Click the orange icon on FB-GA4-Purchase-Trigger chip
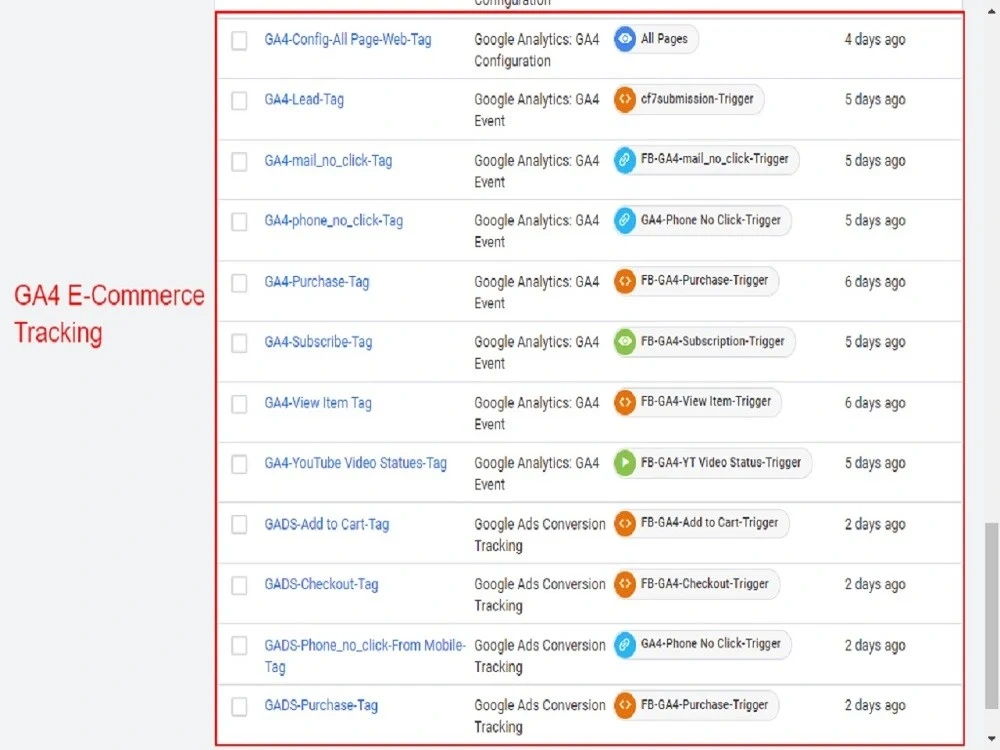This screenshot has width=1000, height=750. (x=624, y=281)
